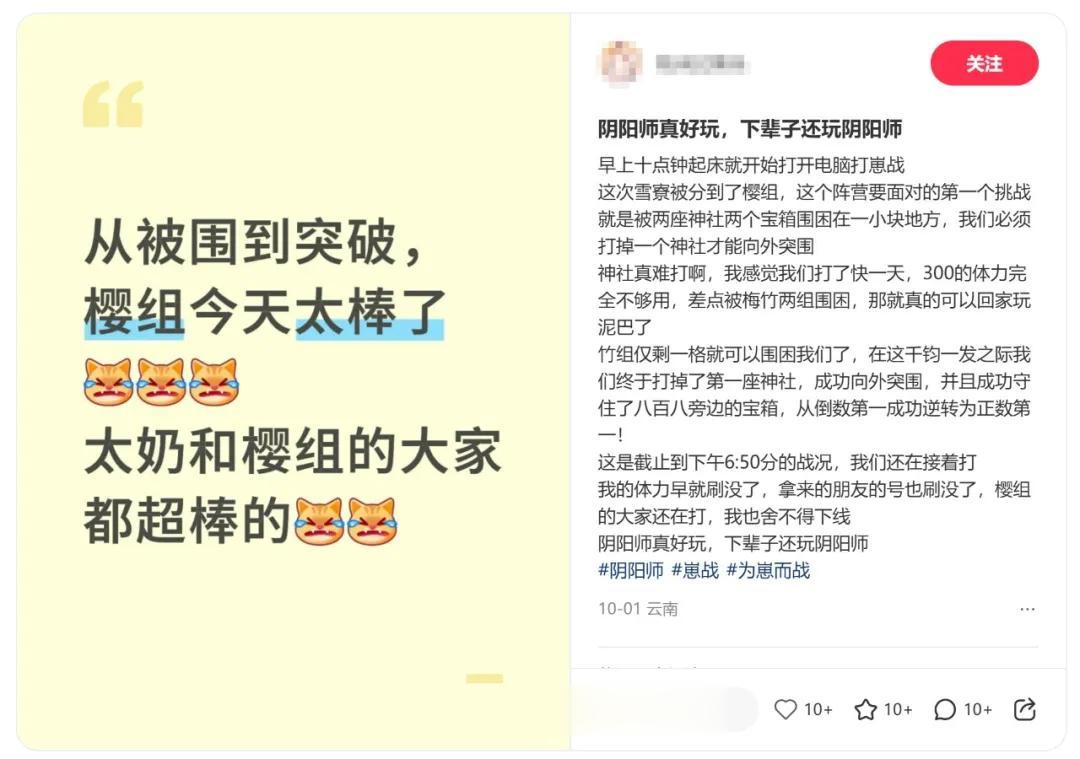1080x759 pixels.
Task: Click the yellow page indicator bar on the image
Action: click(x=484, y=678)
